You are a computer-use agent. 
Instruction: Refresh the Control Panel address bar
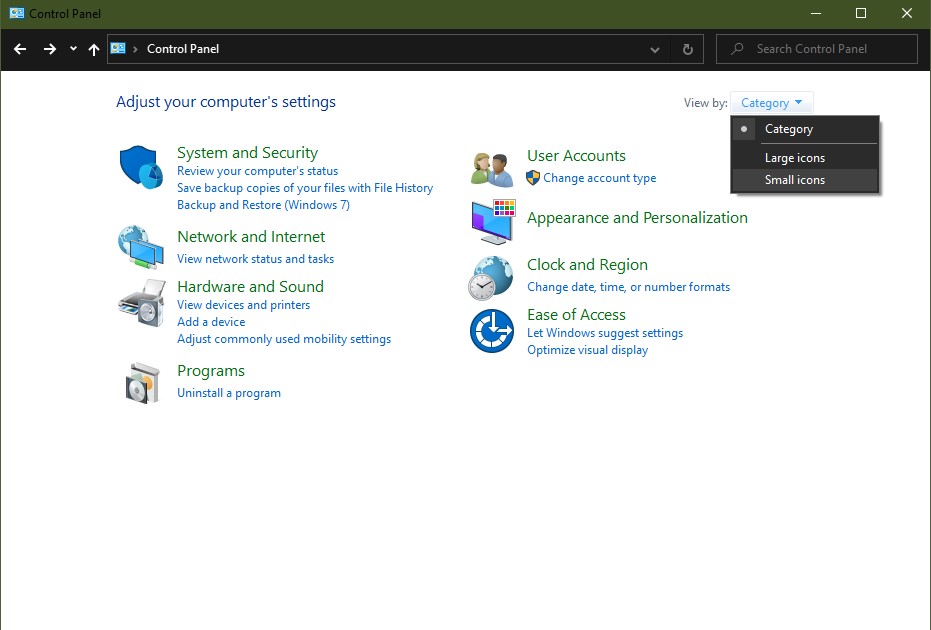point(688,49)
